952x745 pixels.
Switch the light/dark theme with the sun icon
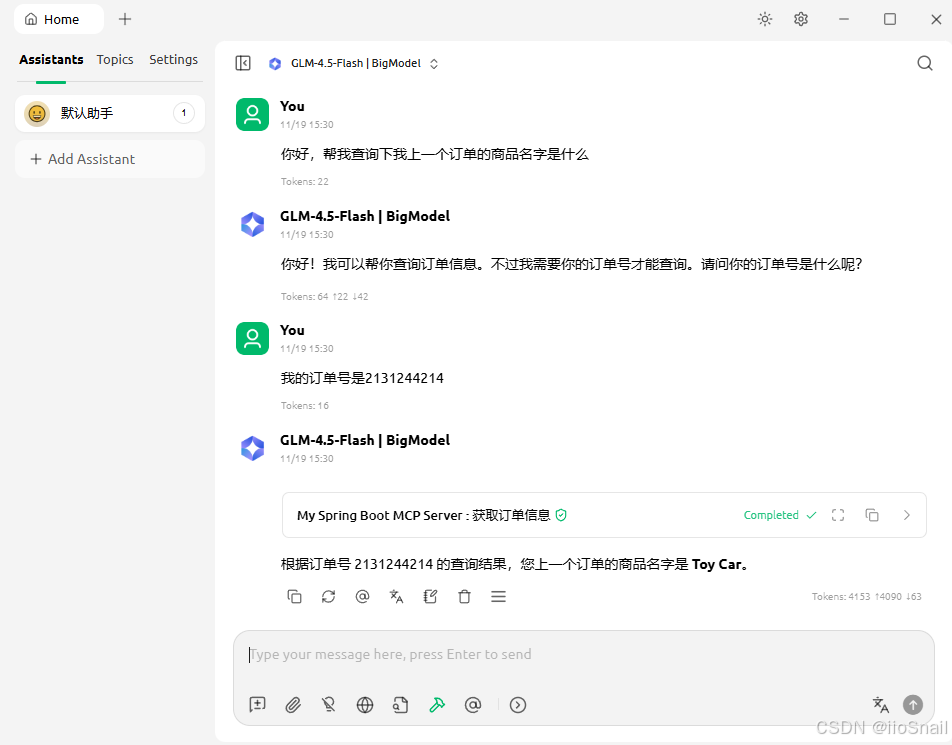coord(765,19)
